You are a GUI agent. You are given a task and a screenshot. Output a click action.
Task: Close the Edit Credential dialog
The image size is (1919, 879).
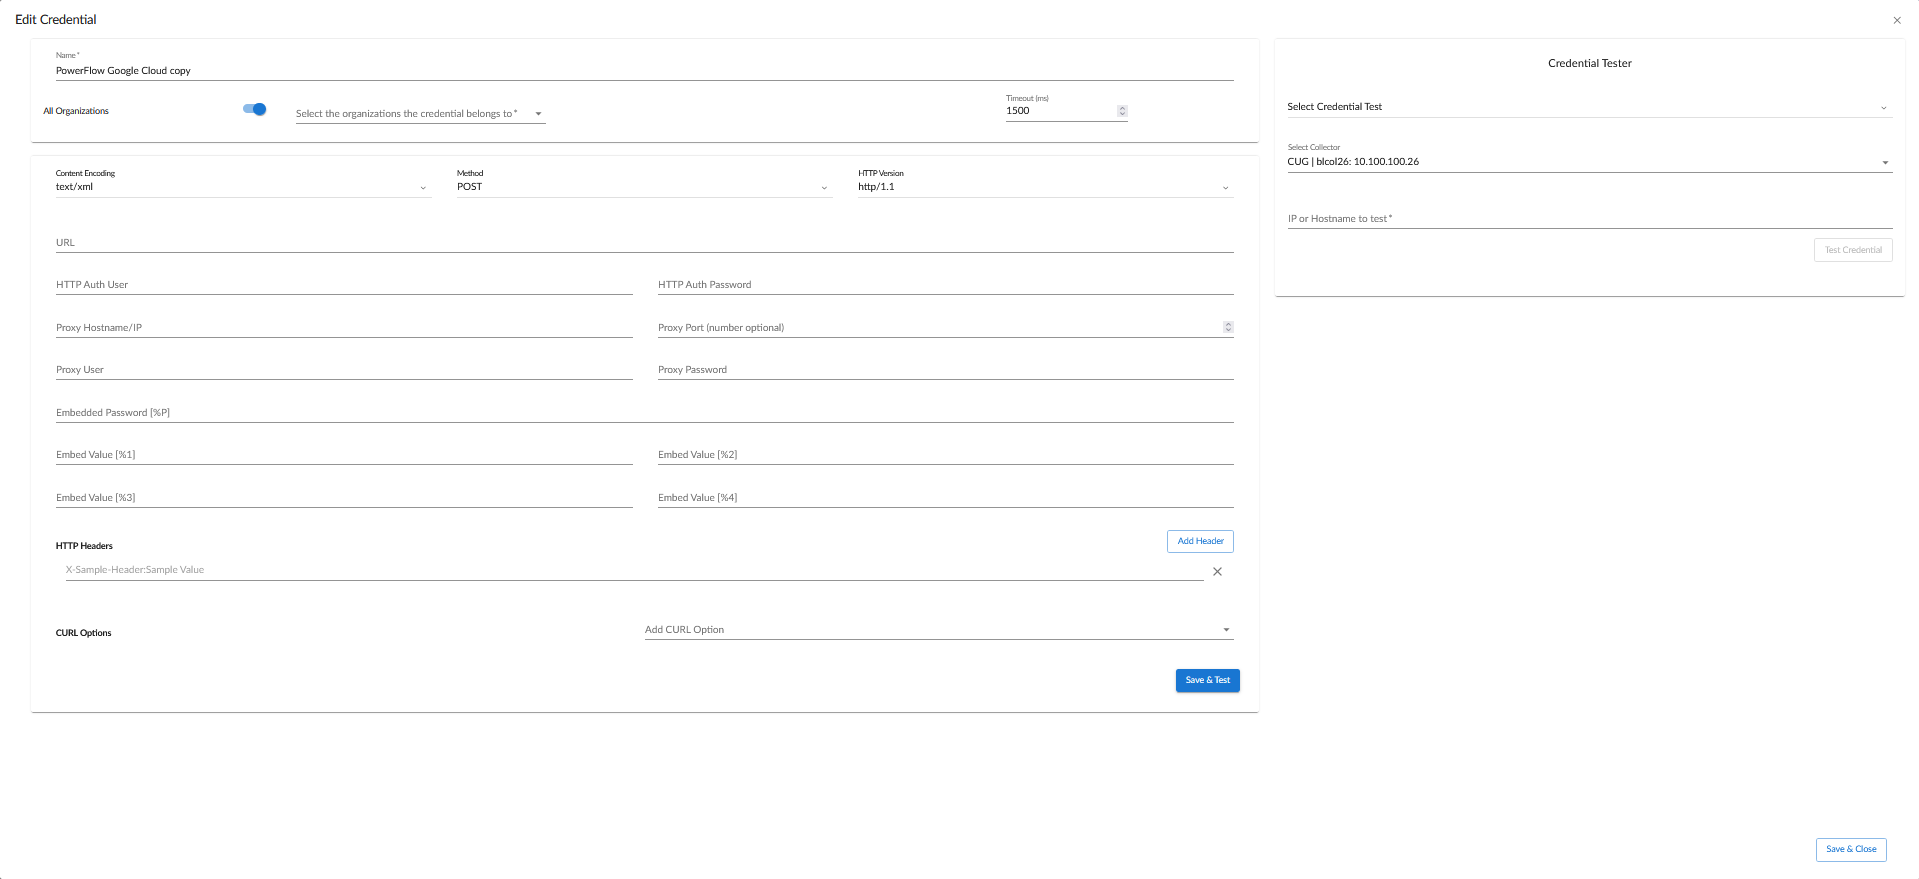1896,20
